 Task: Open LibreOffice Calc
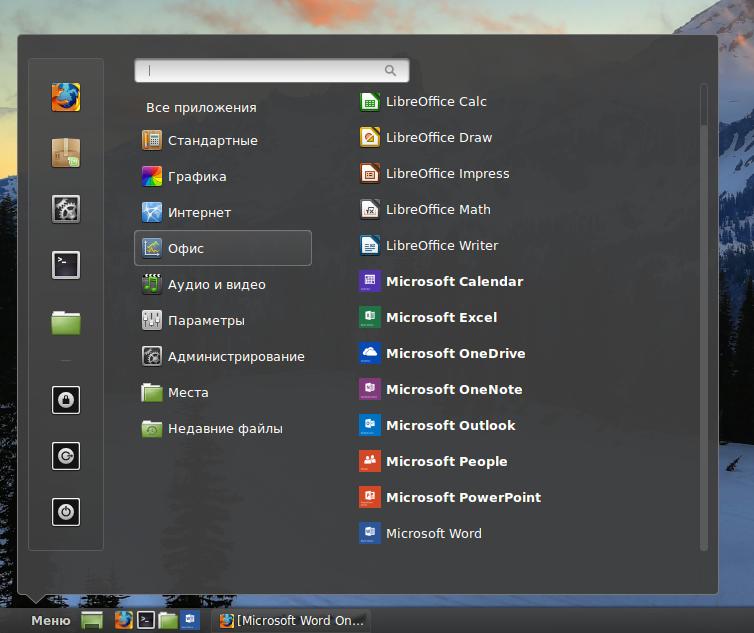(x=423, y=101)
